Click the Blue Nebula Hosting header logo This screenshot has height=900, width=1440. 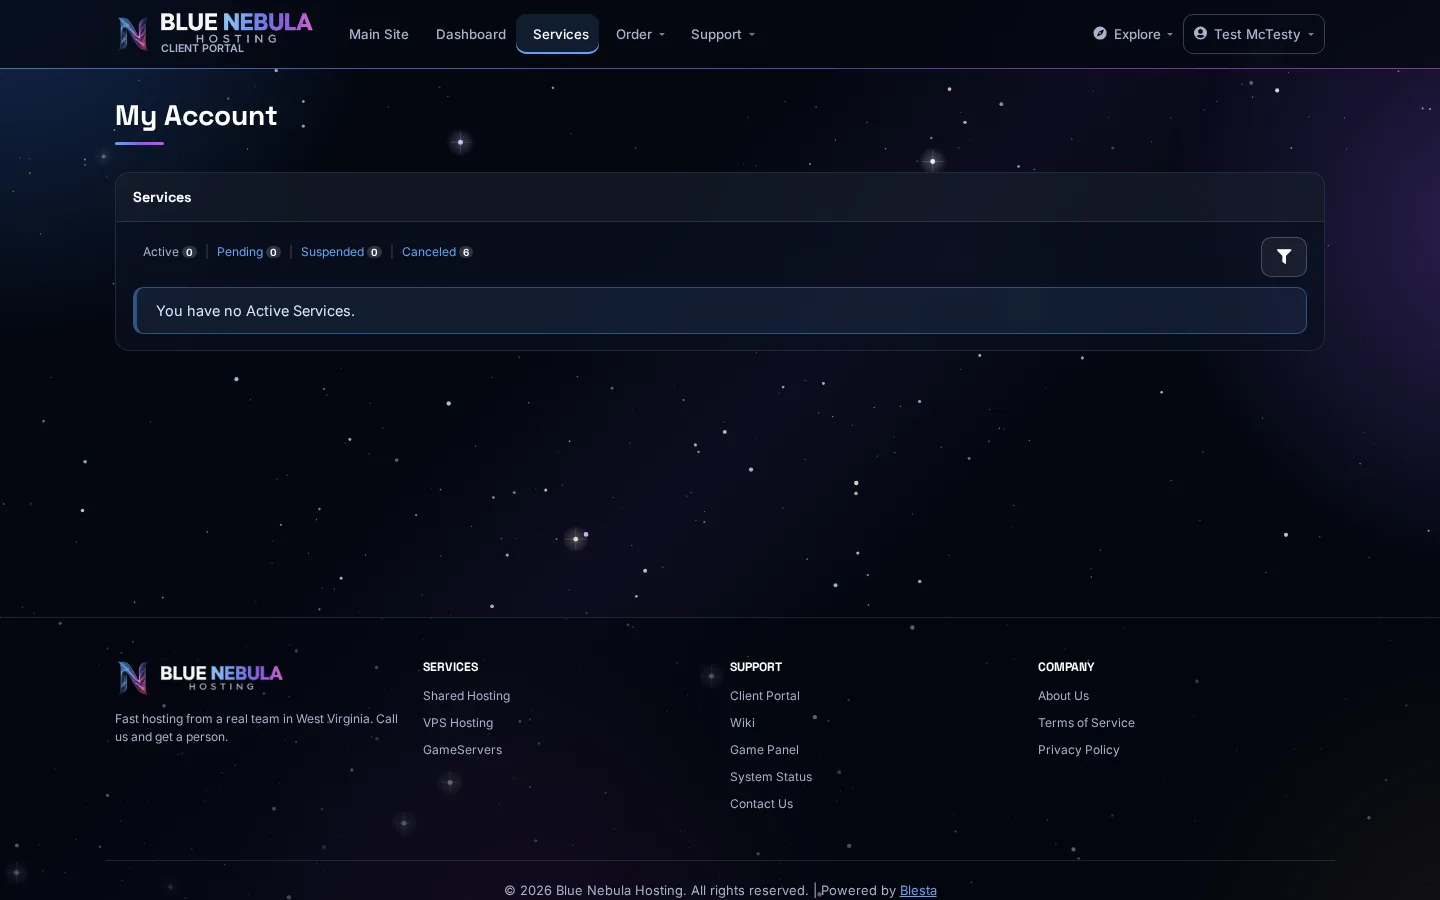(215, 33)
